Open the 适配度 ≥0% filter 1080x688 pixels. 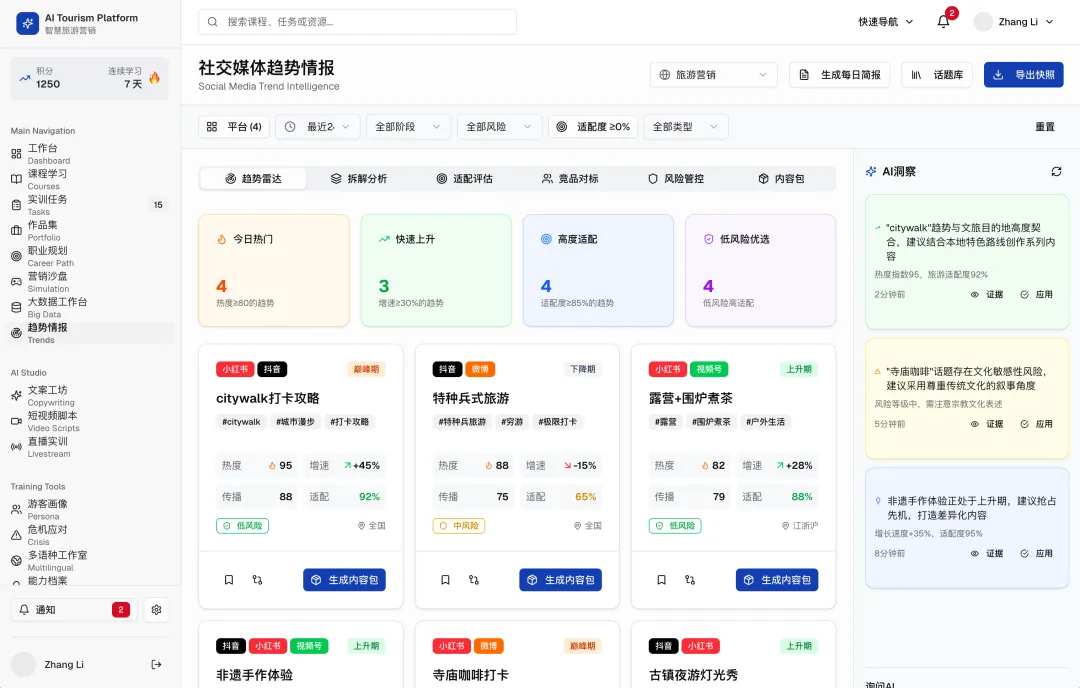(x=593, y=127)
